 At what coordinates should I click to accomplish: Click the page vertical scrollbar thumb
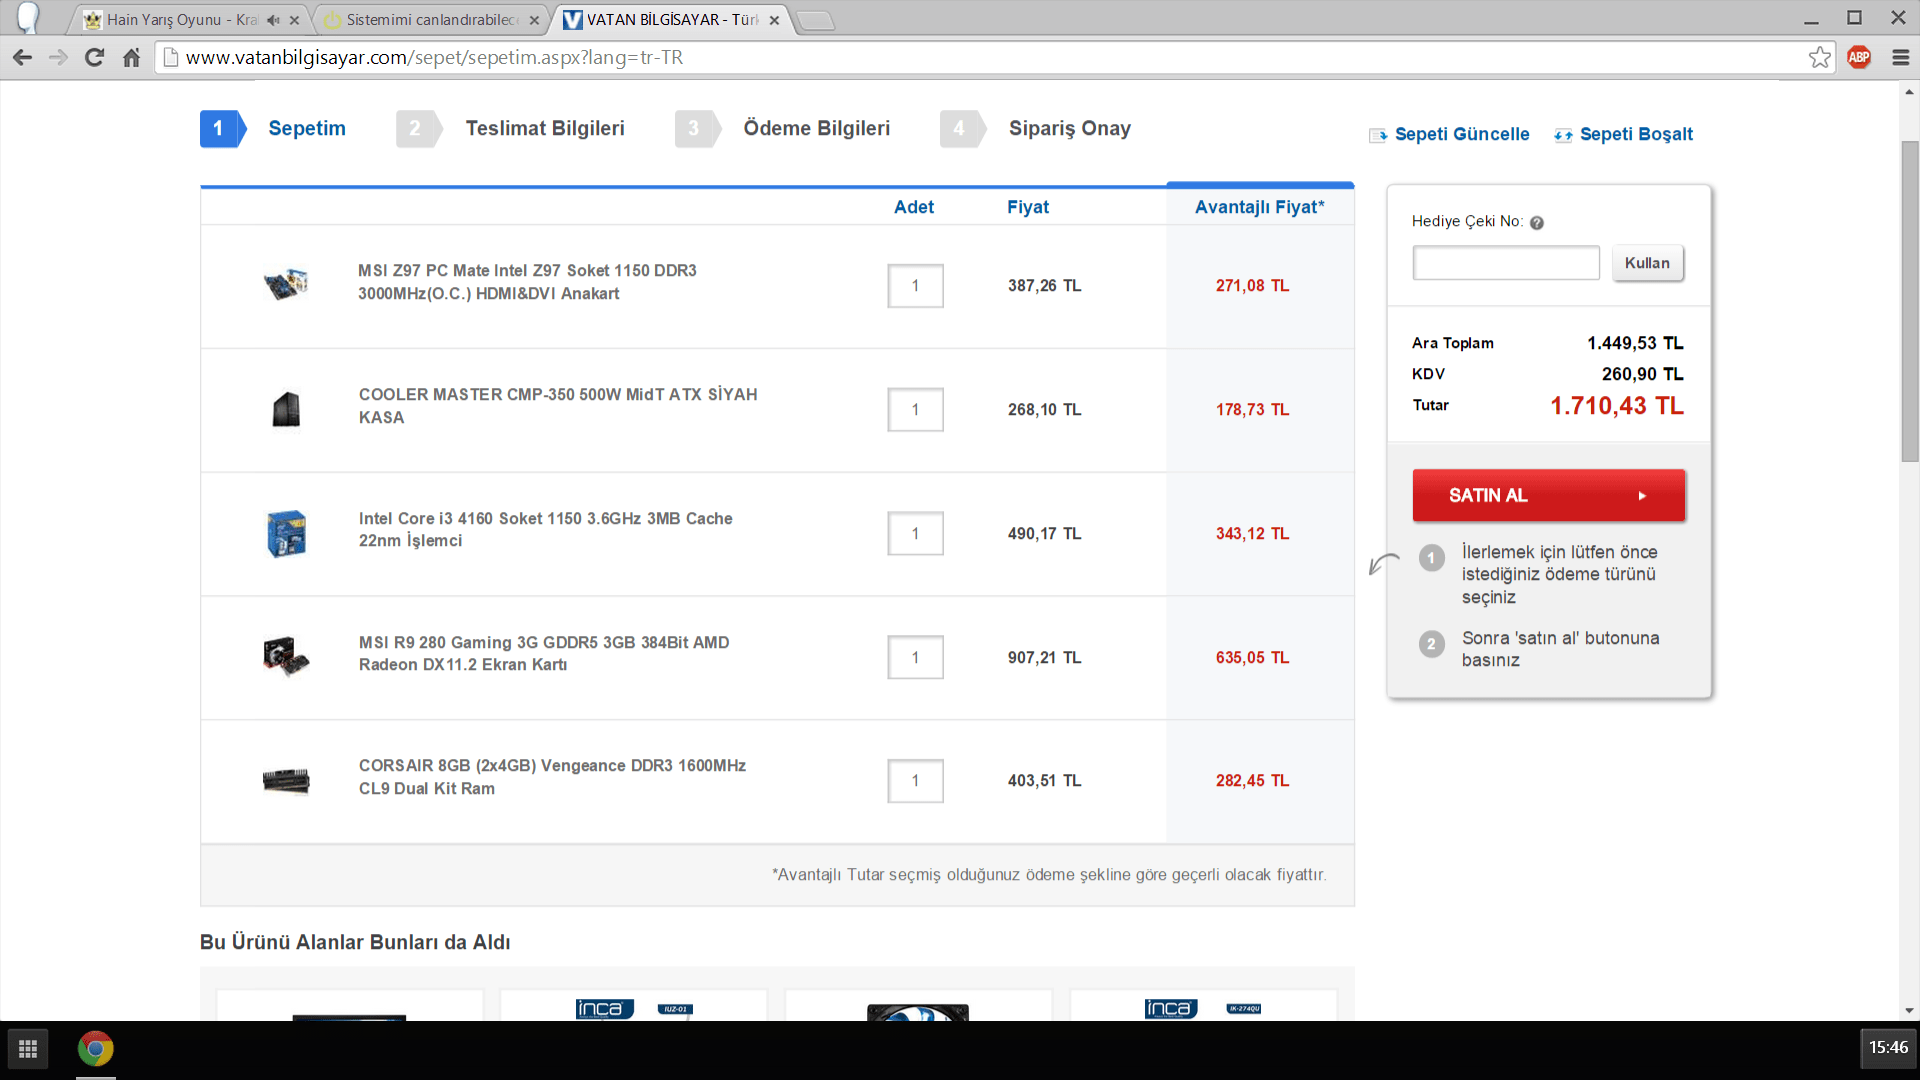point(1909,300)
